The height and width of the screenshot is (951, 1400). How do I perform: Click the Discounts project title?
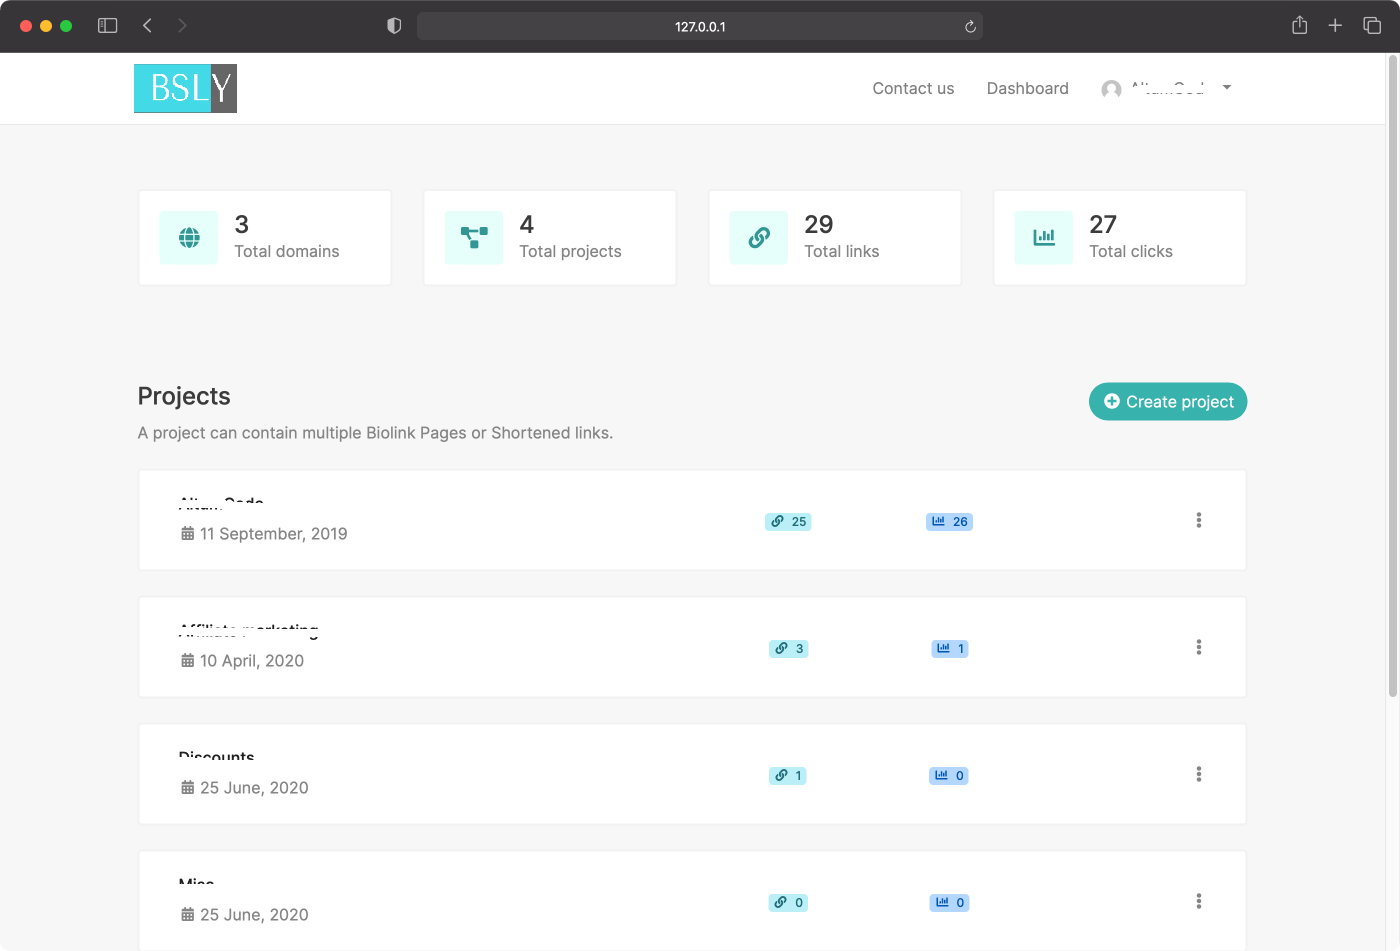click(216, 756)
